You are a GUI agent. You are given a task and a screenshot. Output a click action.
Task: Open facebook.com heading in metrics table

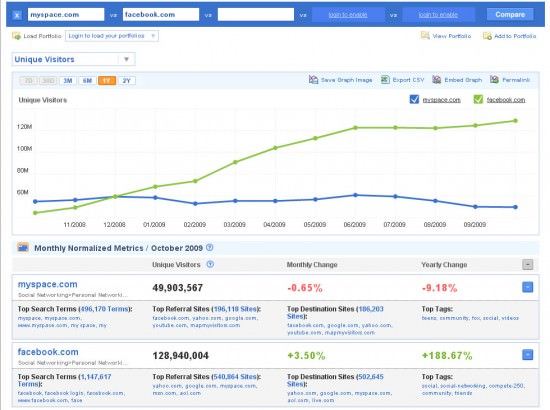click(x=48, y=352)
